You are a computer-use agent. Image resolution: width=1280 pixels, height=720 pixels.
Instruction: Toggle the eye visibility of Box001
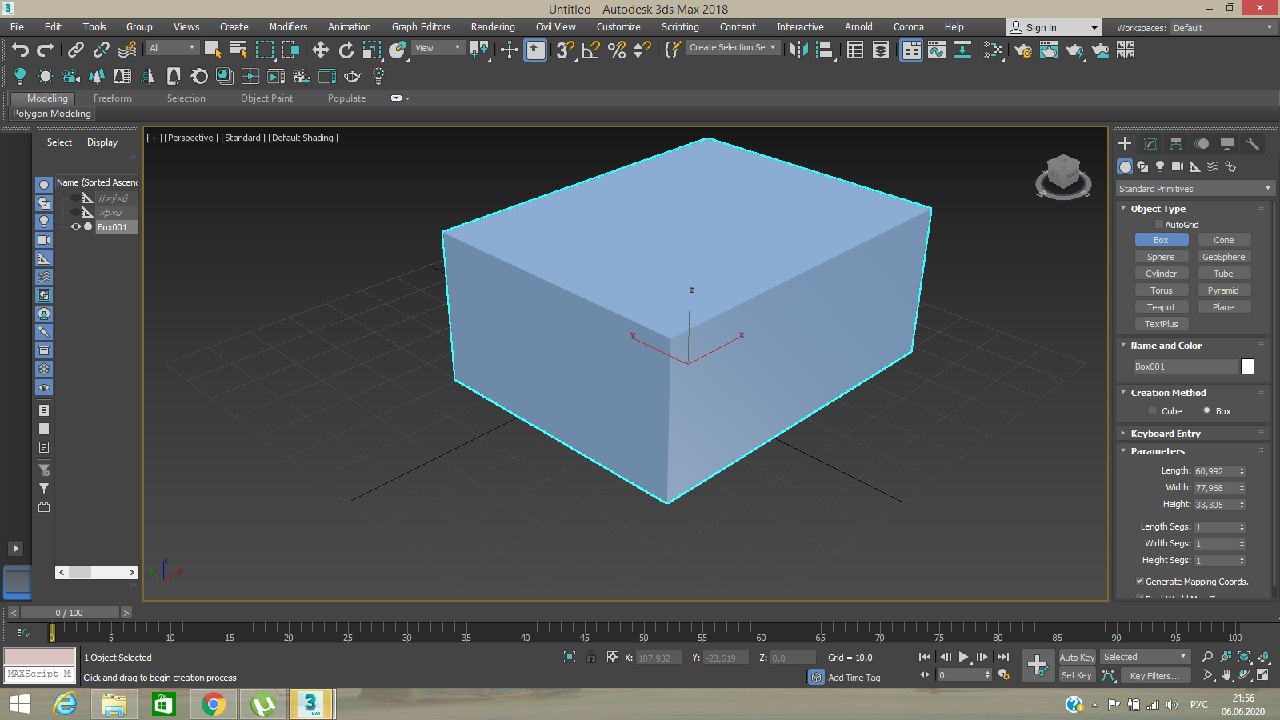75,227
